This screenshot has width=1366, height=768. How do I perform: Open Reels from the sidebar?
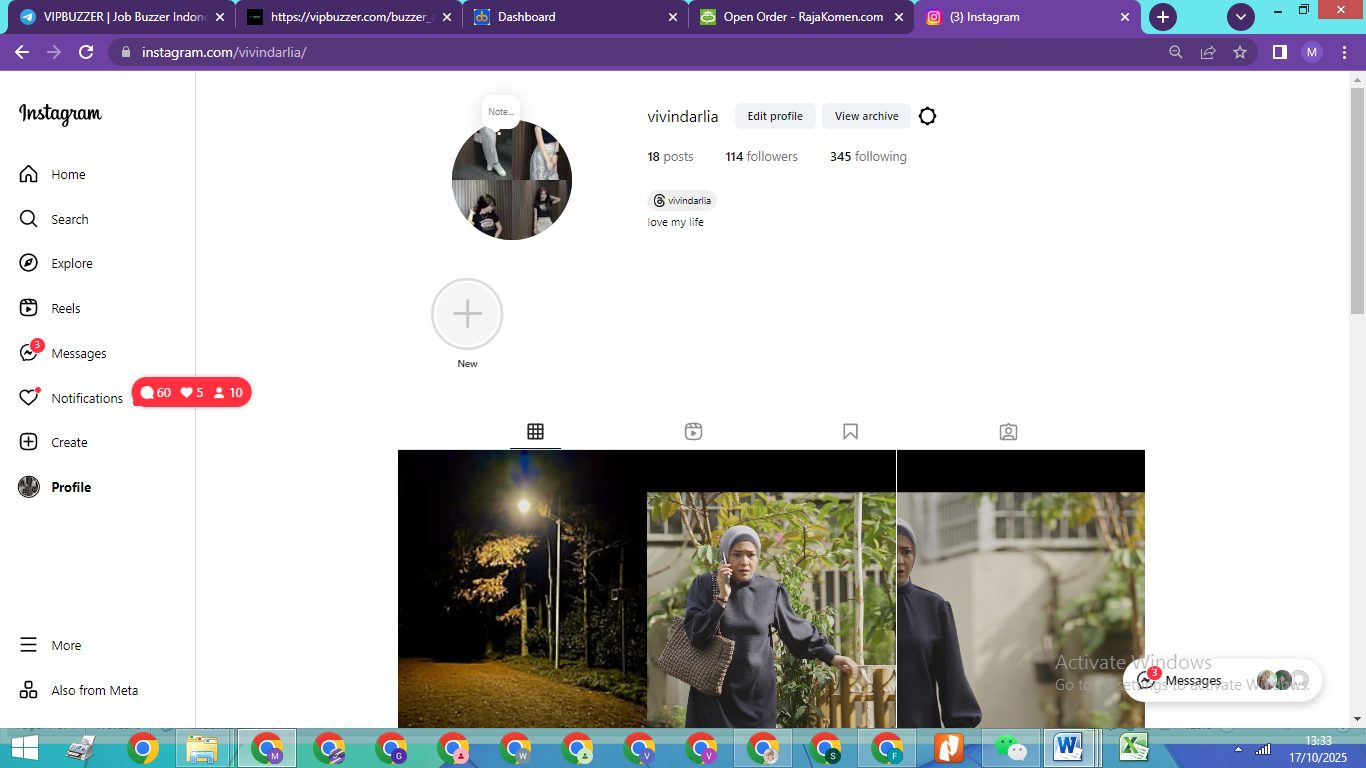tap(29, 308)
